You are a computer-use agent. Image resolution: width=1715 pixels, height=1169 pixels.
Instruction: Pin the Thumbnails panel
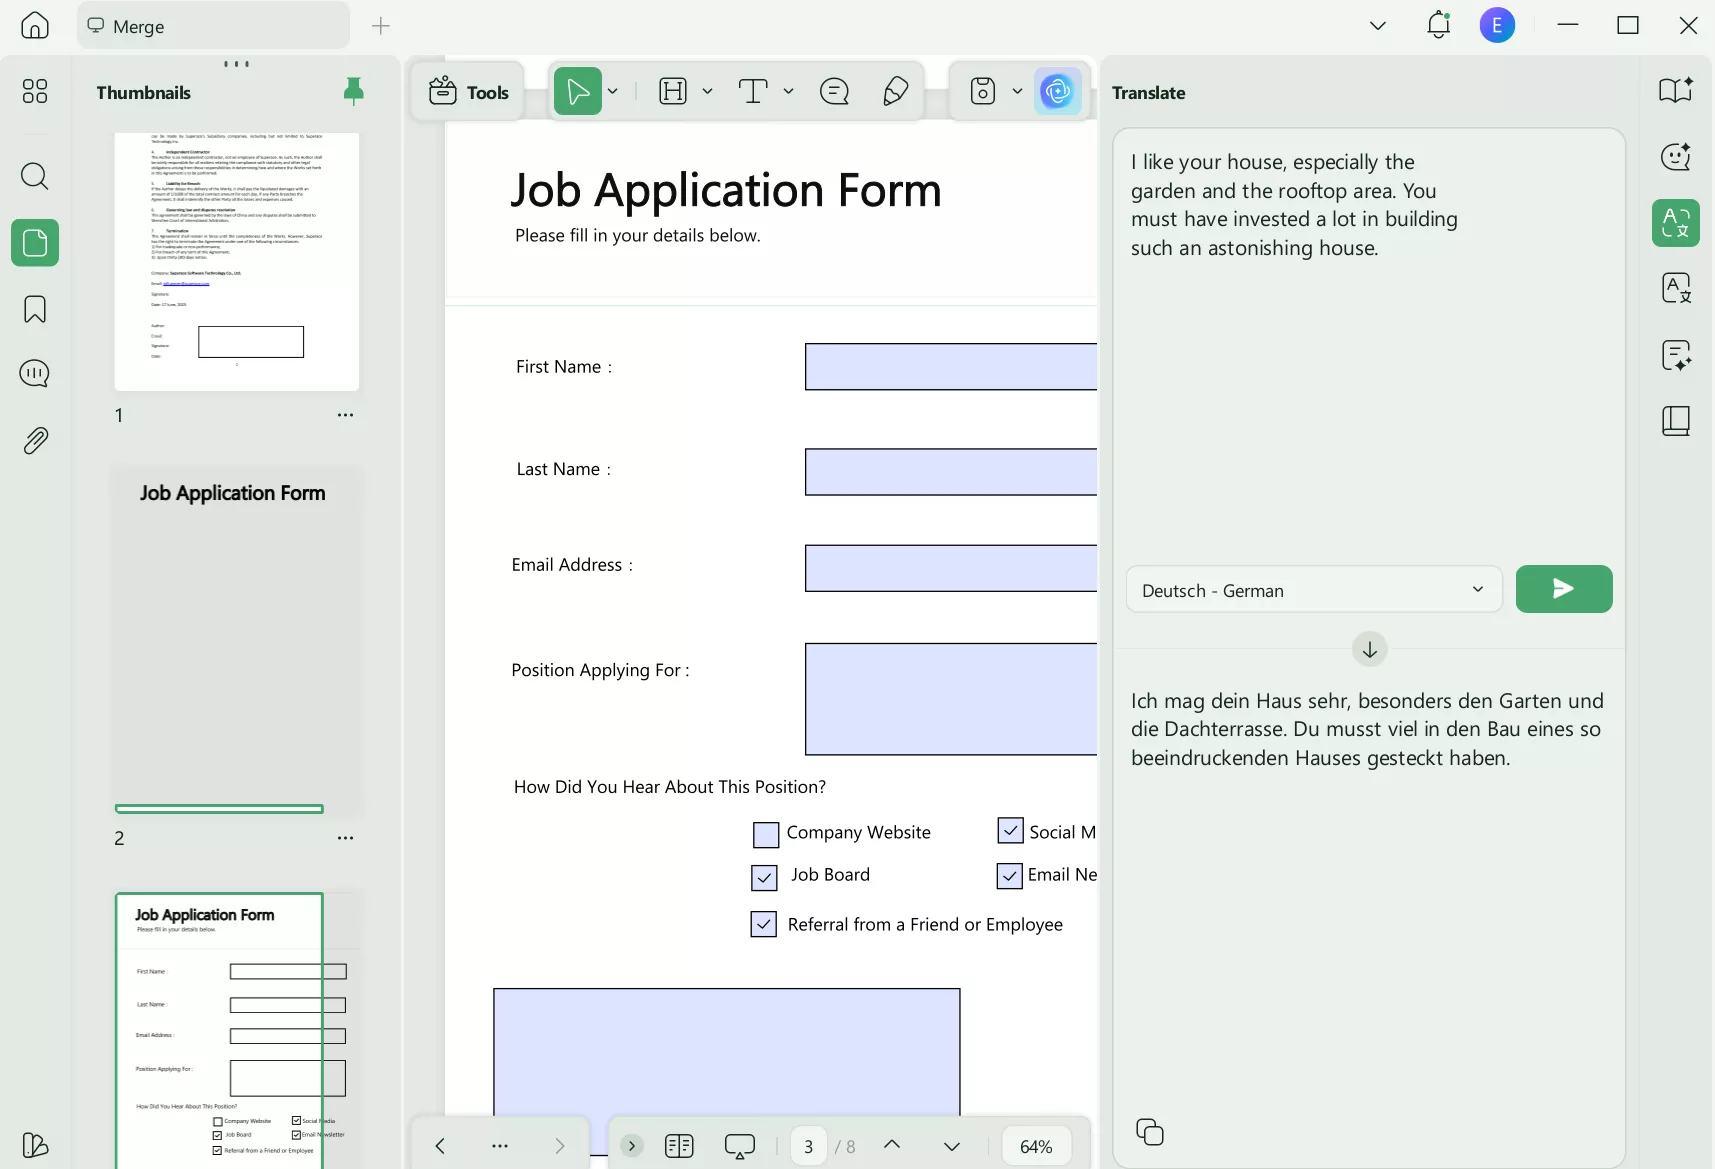click(353, 91)
